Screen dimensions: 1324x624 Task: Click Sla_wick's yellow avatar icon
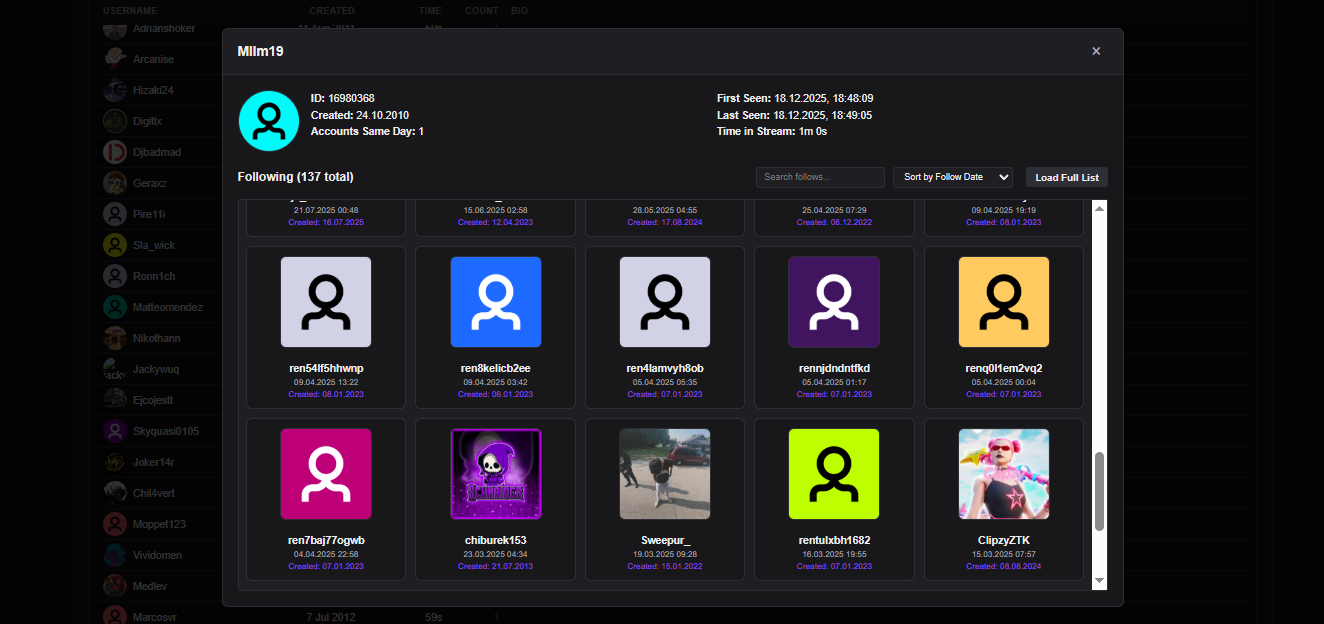pos(115,245)
